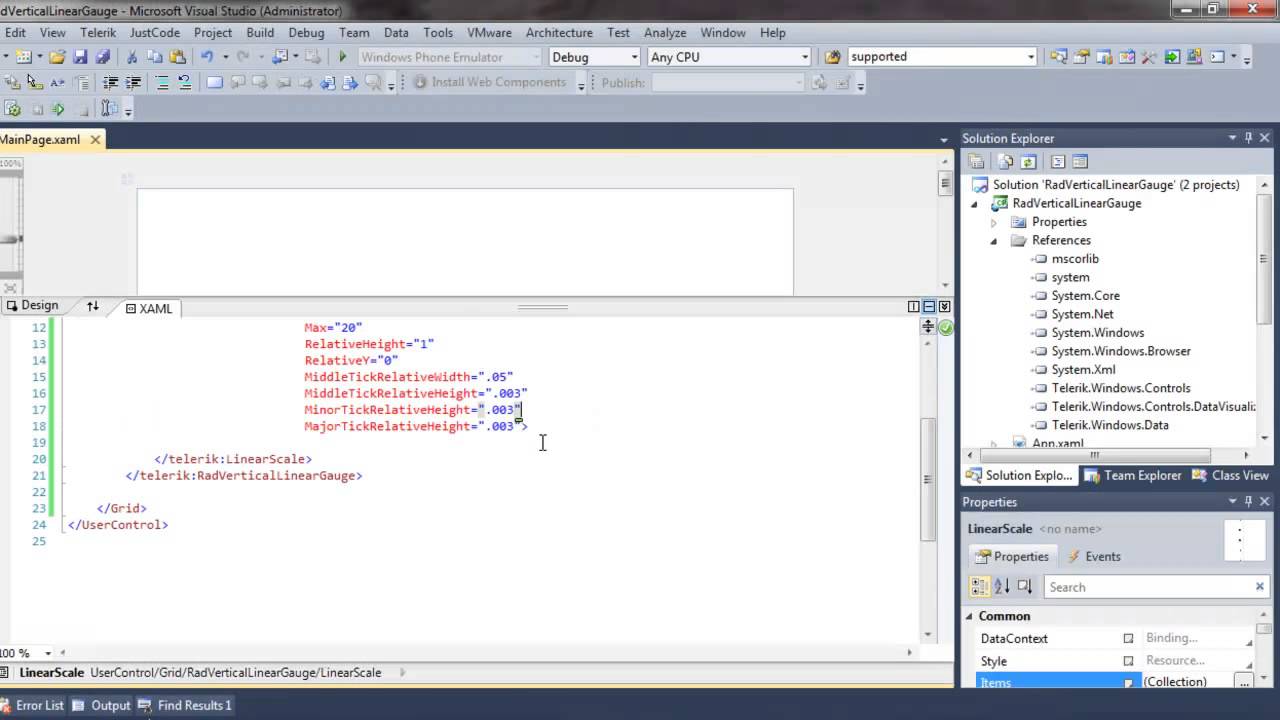Click the Save icon in toolbar
1280x720 pixels.
pos(80,57)
